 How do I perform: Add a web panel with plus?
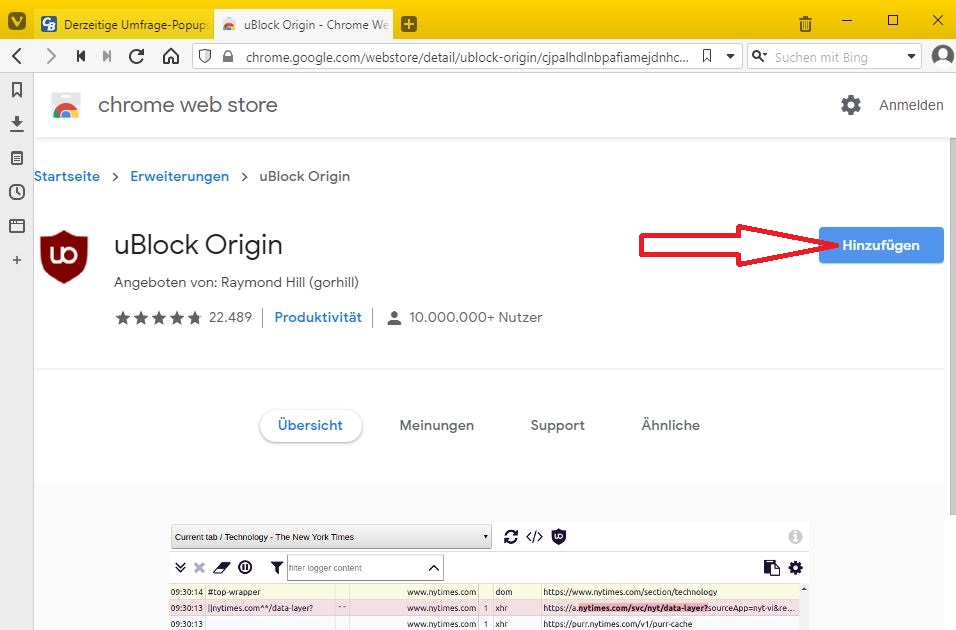pos(17,260)
